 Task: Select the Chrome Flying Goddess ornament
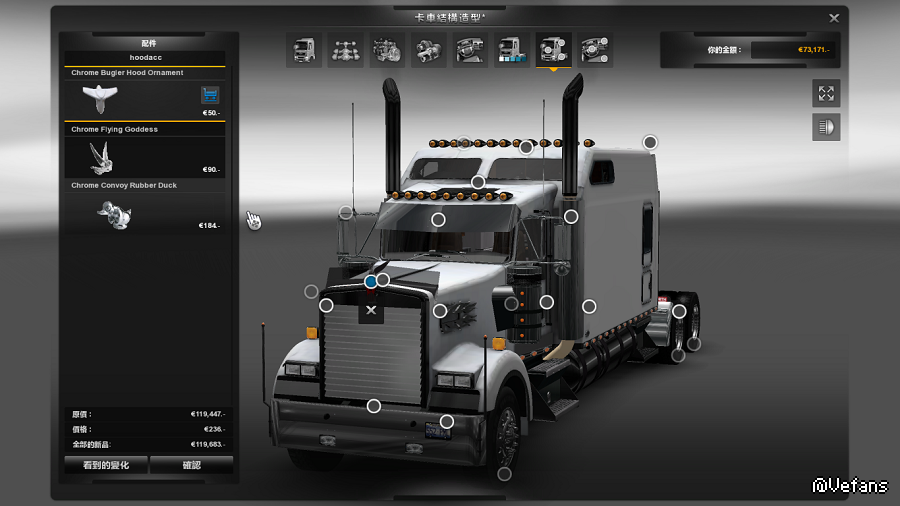click(x=145, y=157)
